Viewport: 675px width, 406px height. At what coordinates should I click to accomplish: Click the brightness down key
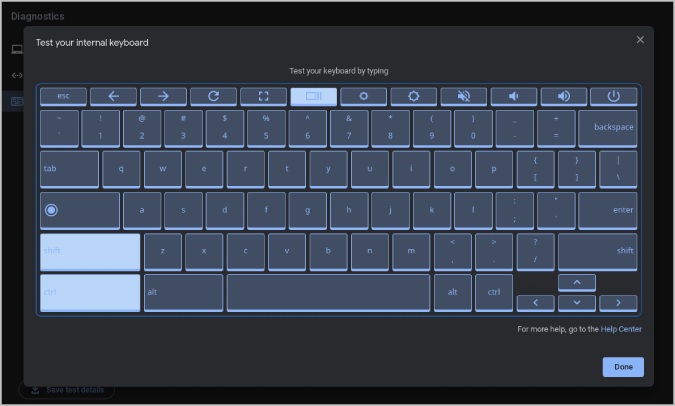pyautogui.click(x=363, y=96)
